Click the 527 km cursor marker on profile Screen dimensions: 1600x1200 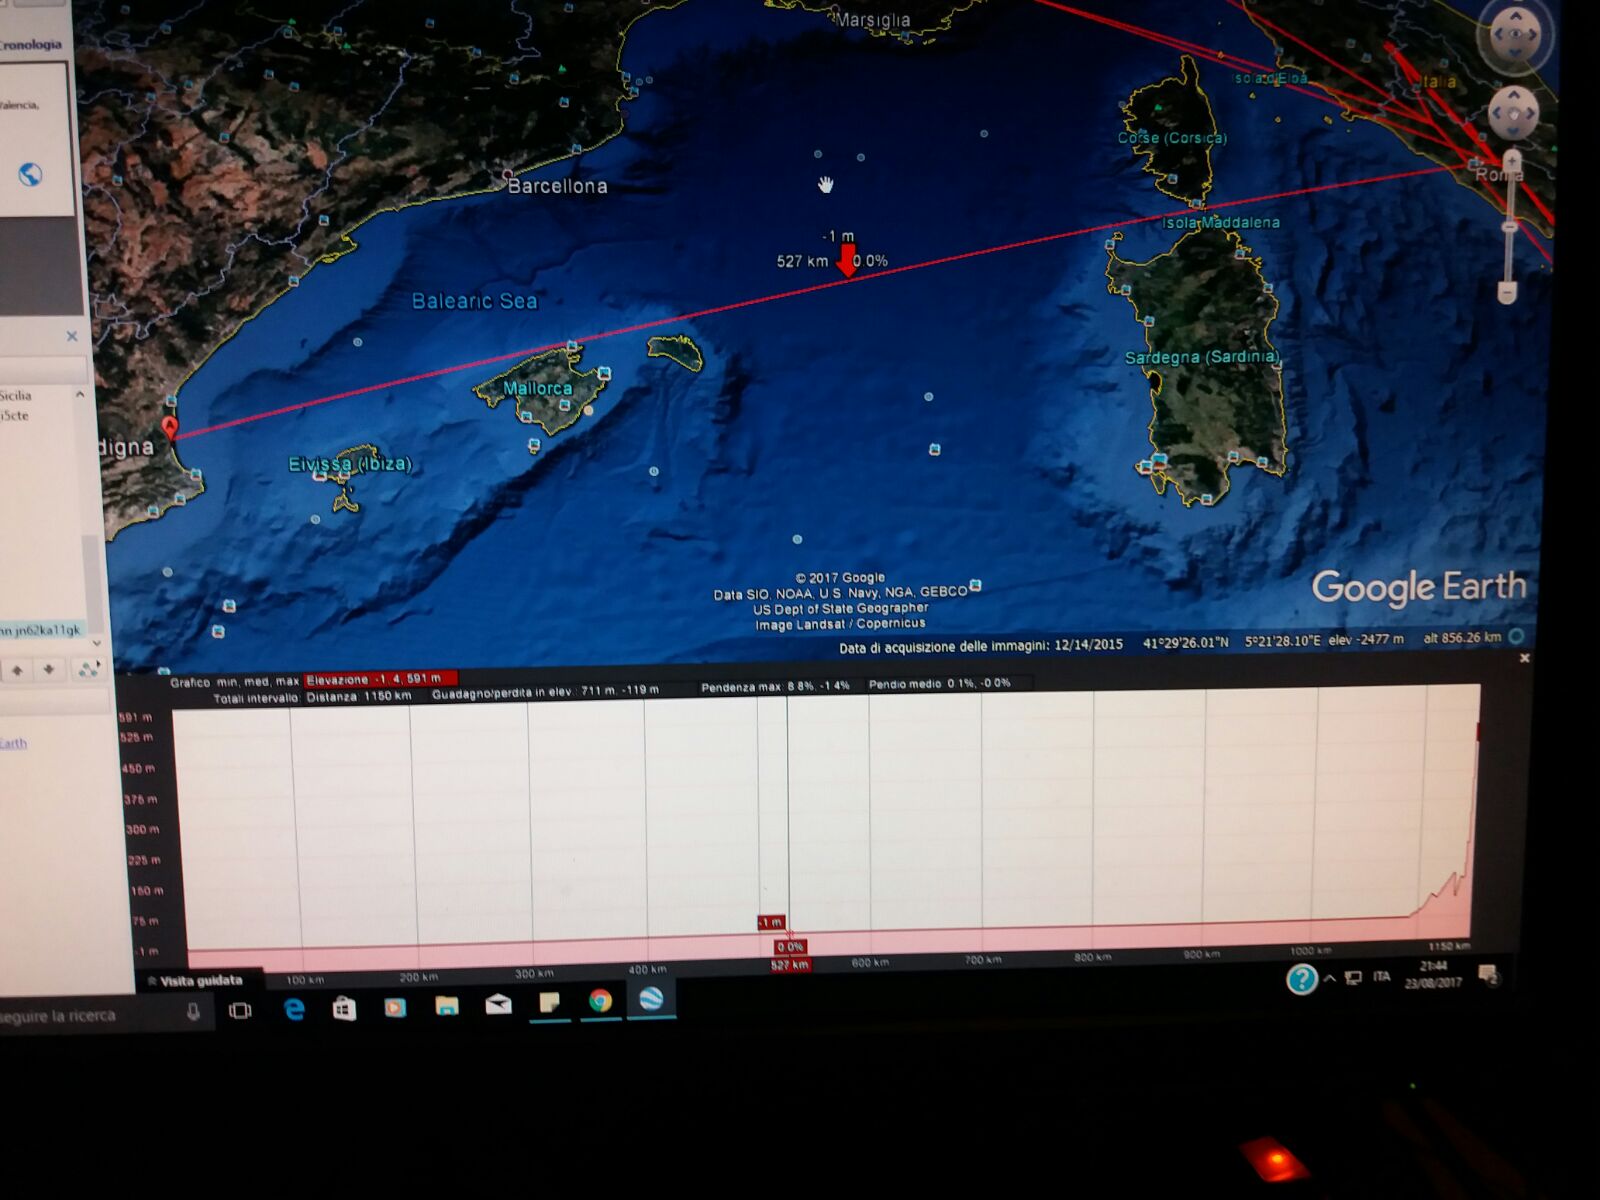point(789,965)
